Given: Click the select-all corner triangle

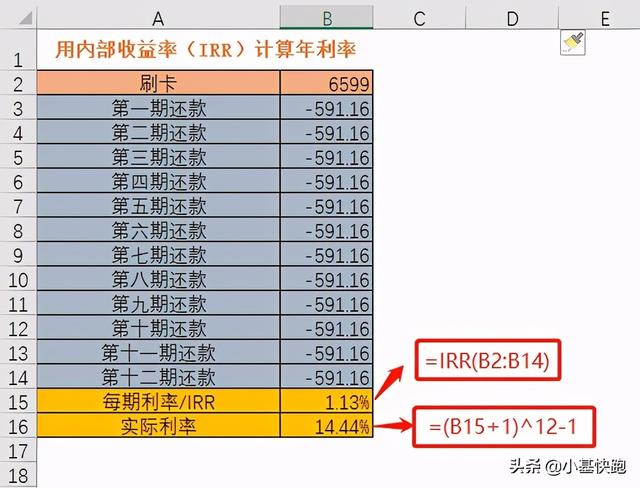Looking at the screenshot, I should point(24,18).
